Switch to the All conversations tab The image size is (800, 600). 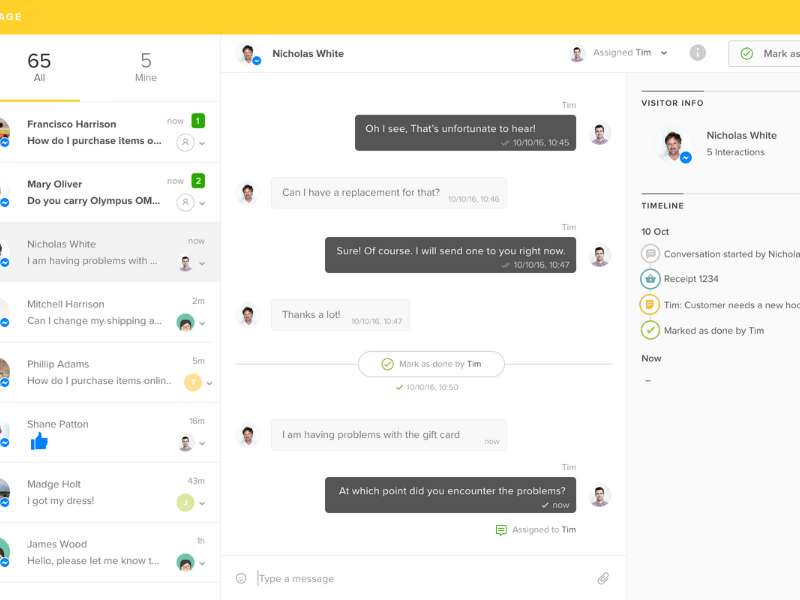[39, 67]
